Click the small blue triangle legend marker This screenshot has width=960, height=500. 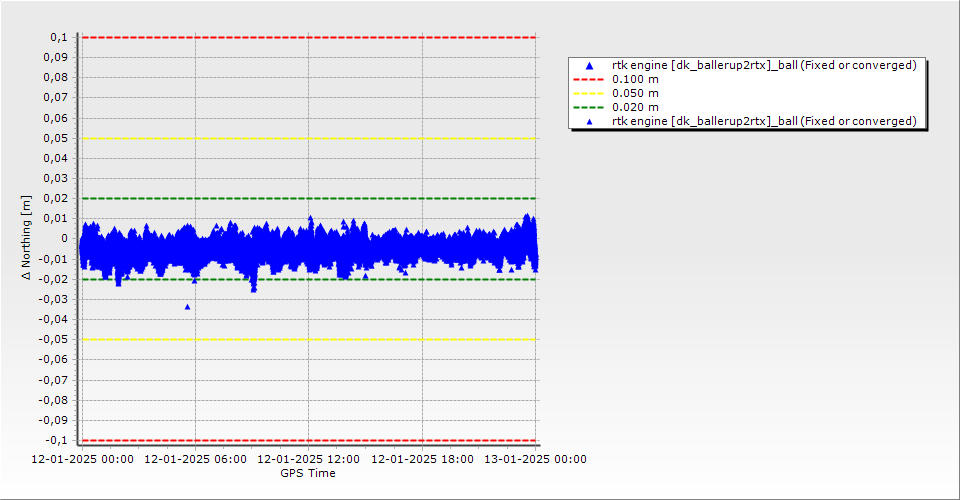[590, 122]
